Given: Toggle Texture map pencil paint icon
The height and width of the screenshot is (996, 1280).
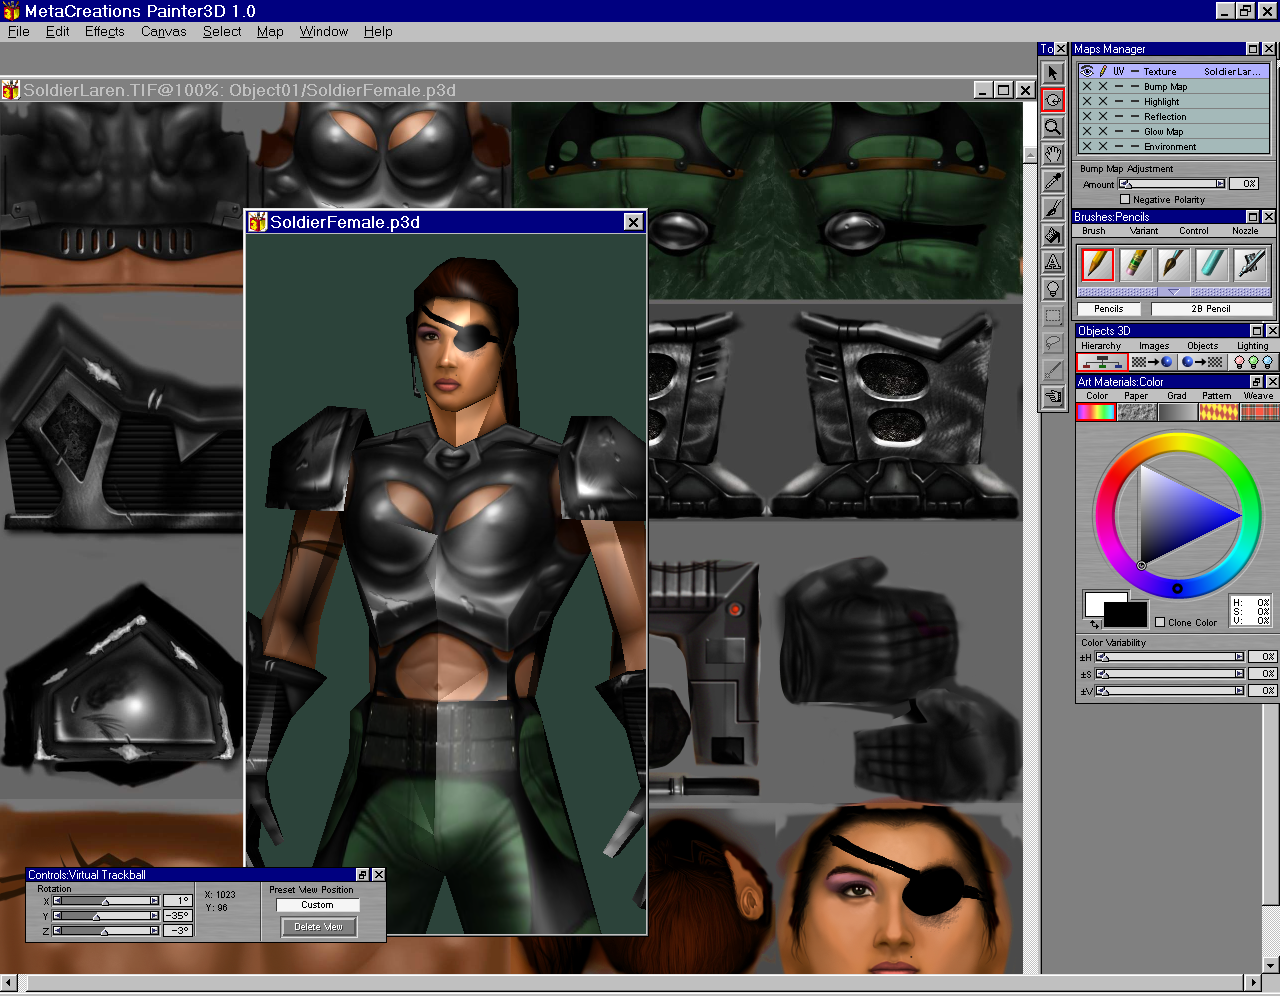Looking at the screenshot, I should (x=1103, y=71).
